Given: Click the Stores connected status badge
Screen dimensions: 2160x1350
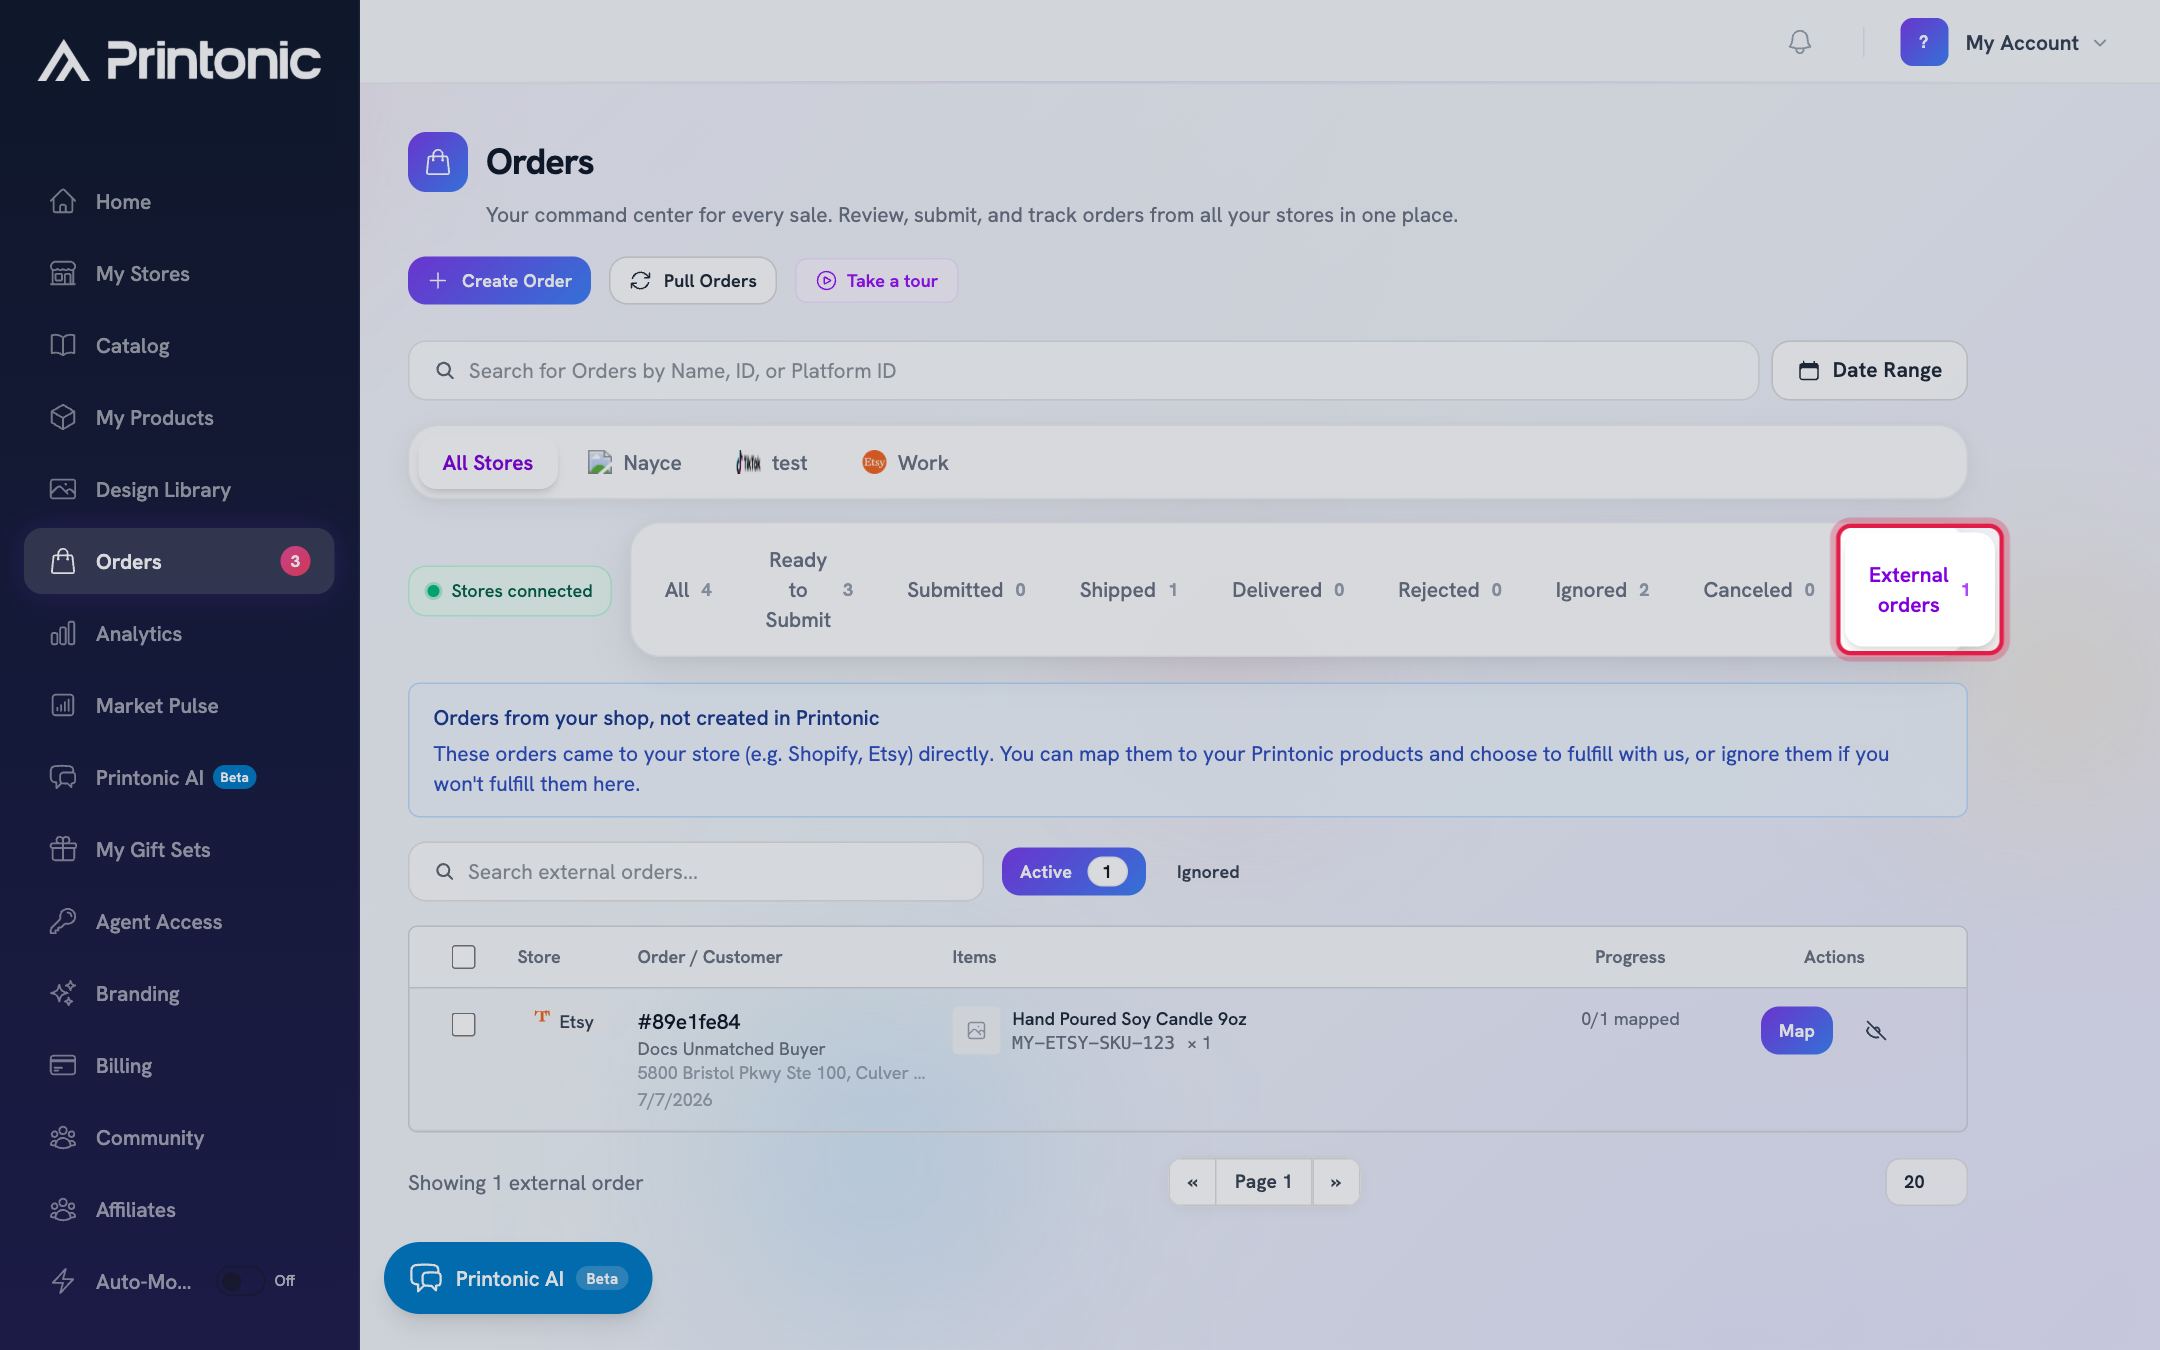Looking at the screenshot, I should 510,591.
